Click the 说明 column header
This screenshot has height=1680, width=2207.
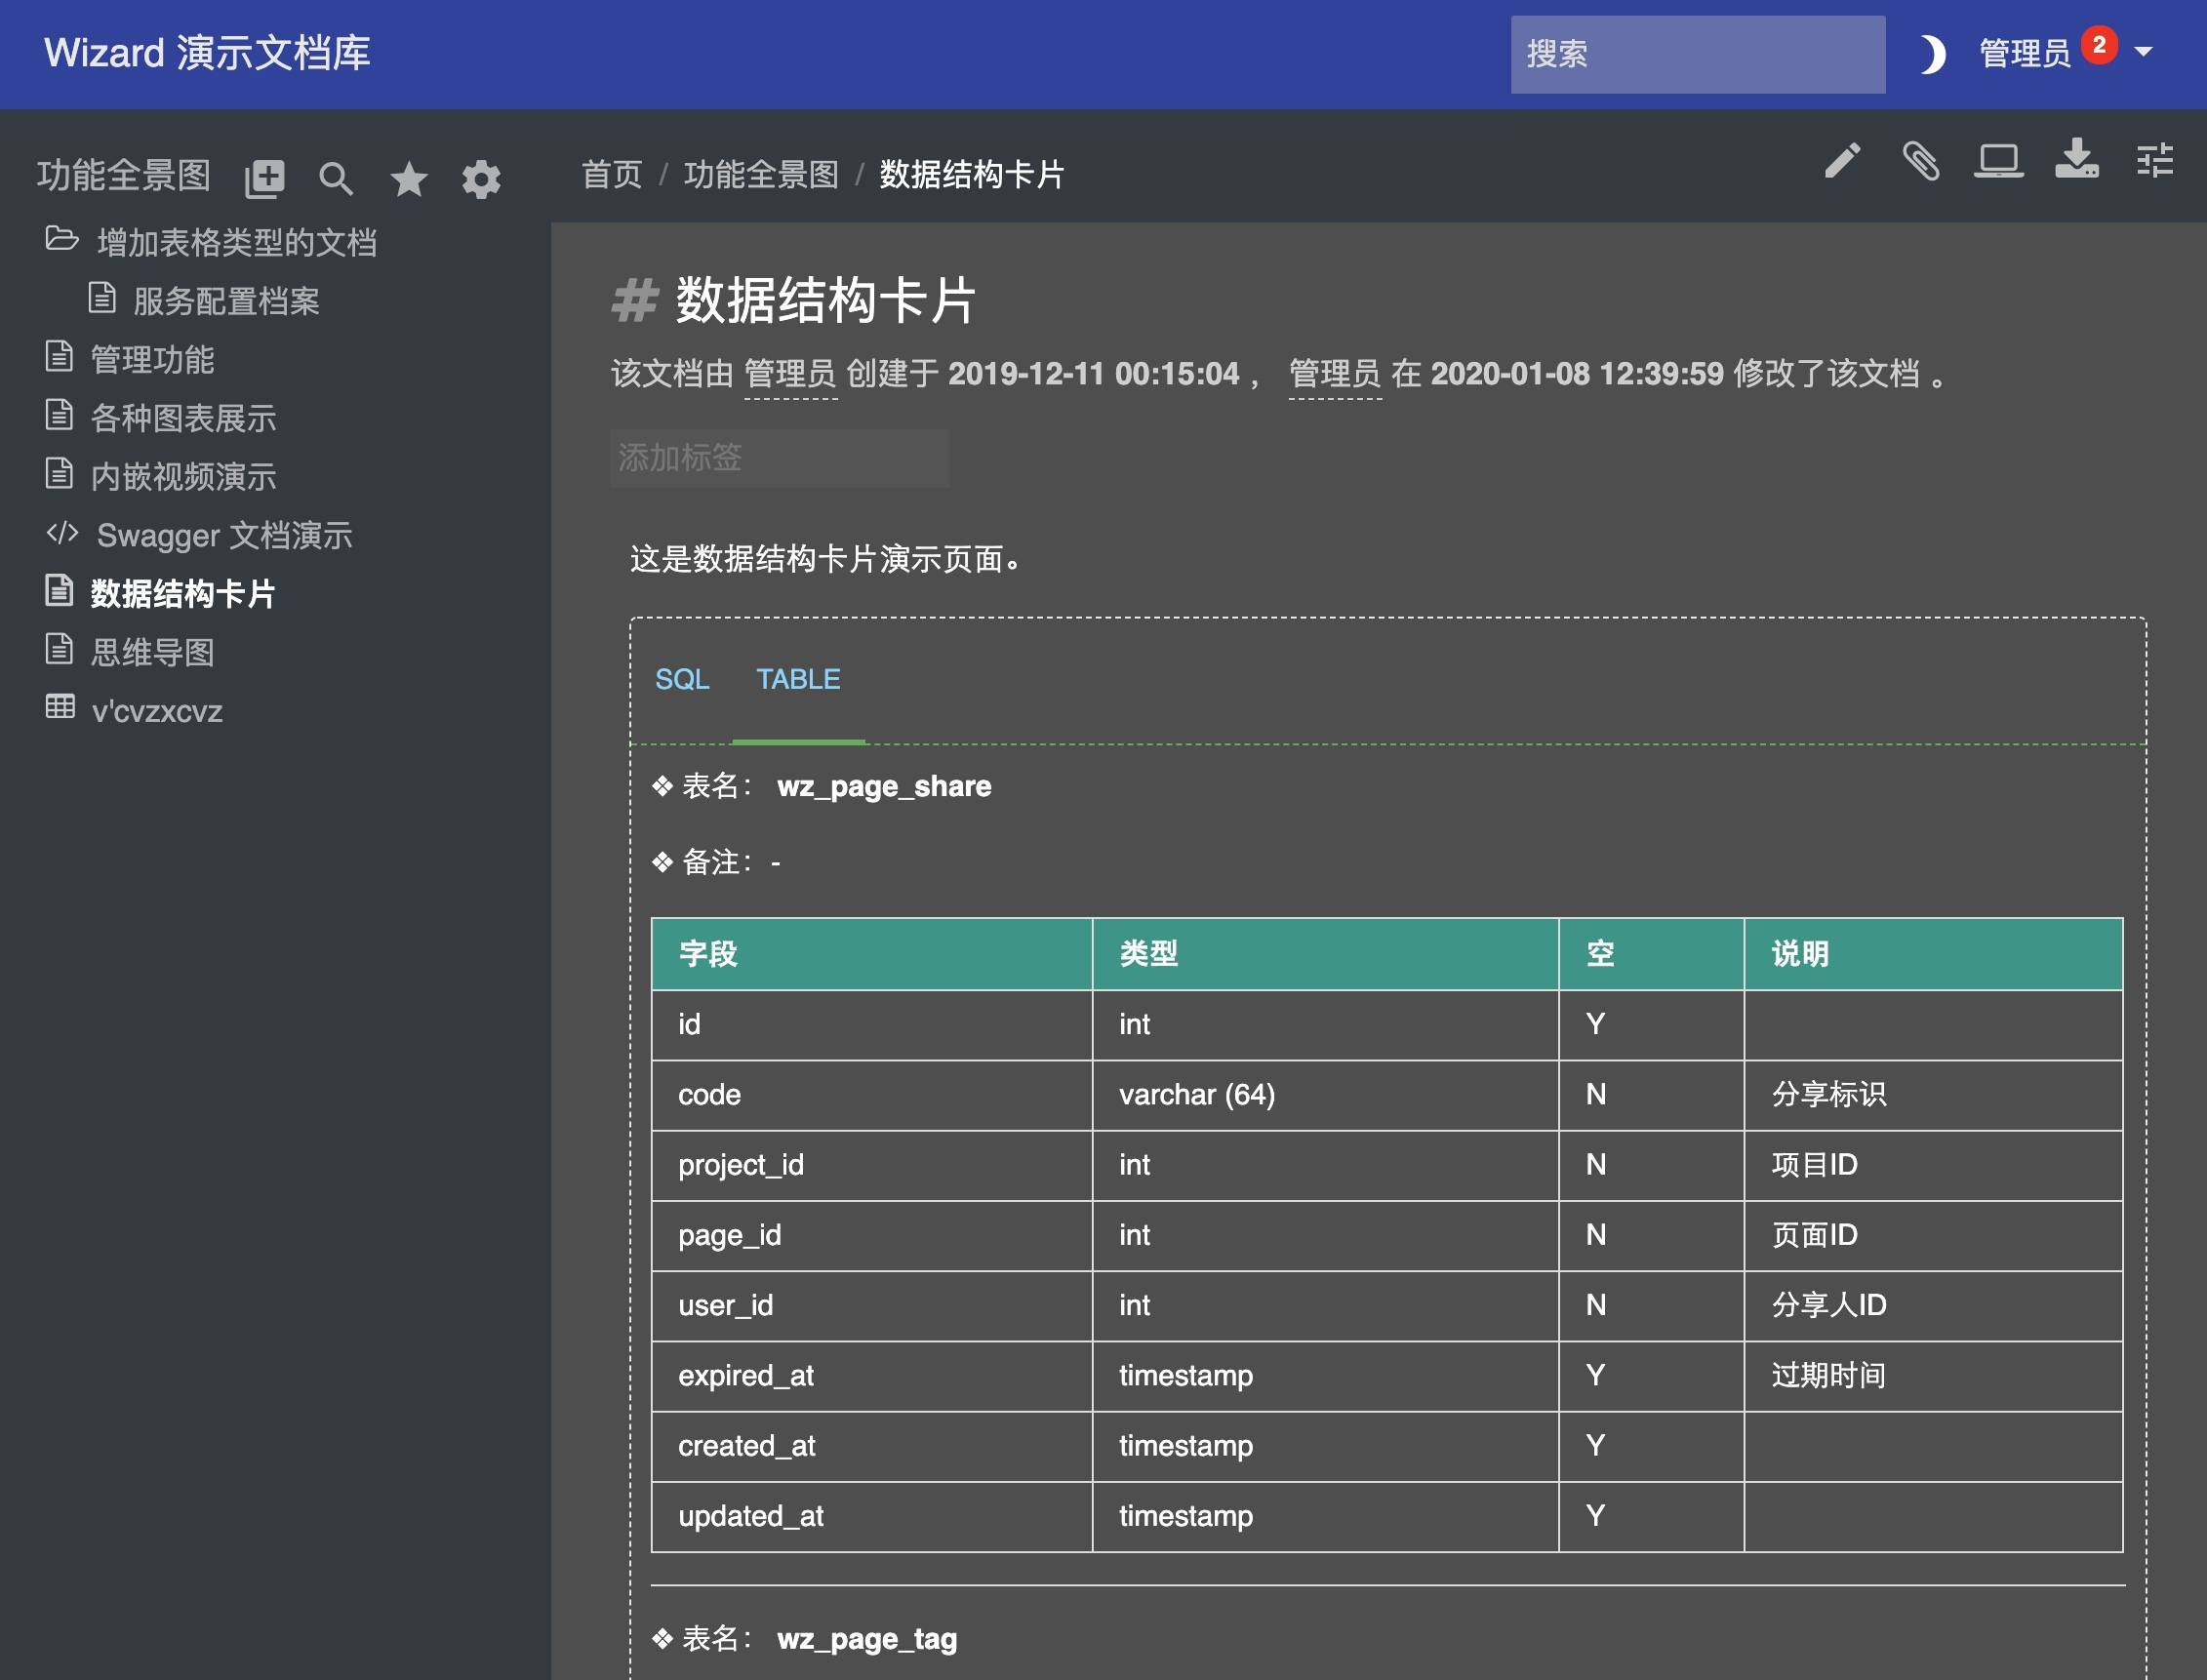point(1933,954)
